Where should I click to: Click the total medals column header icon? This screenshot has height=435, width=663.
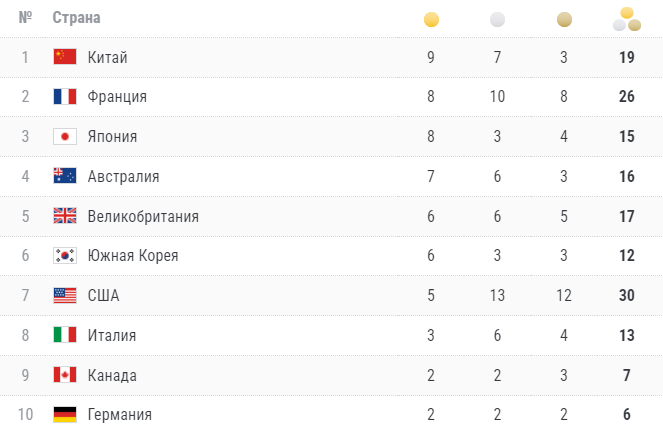tap(627, 19)
